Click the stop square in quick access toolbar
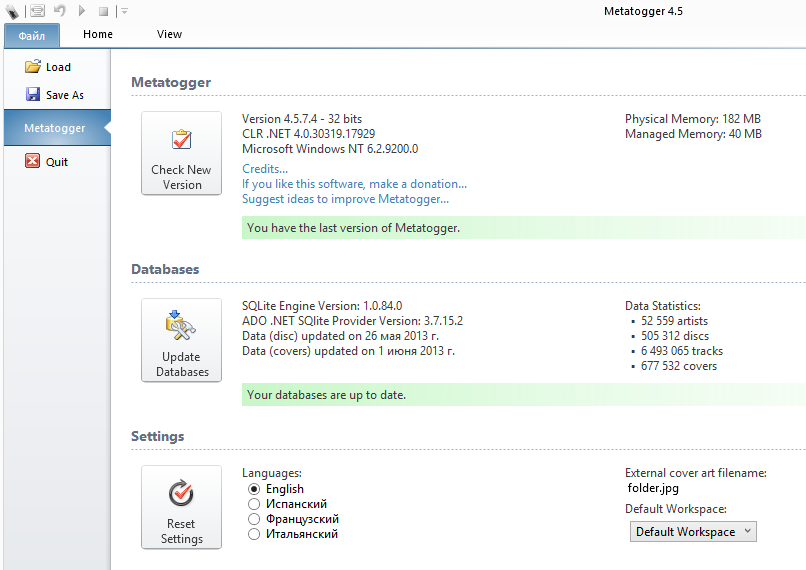Image resolution: width=806 pixels, height=570 pixels. [103, 11]
